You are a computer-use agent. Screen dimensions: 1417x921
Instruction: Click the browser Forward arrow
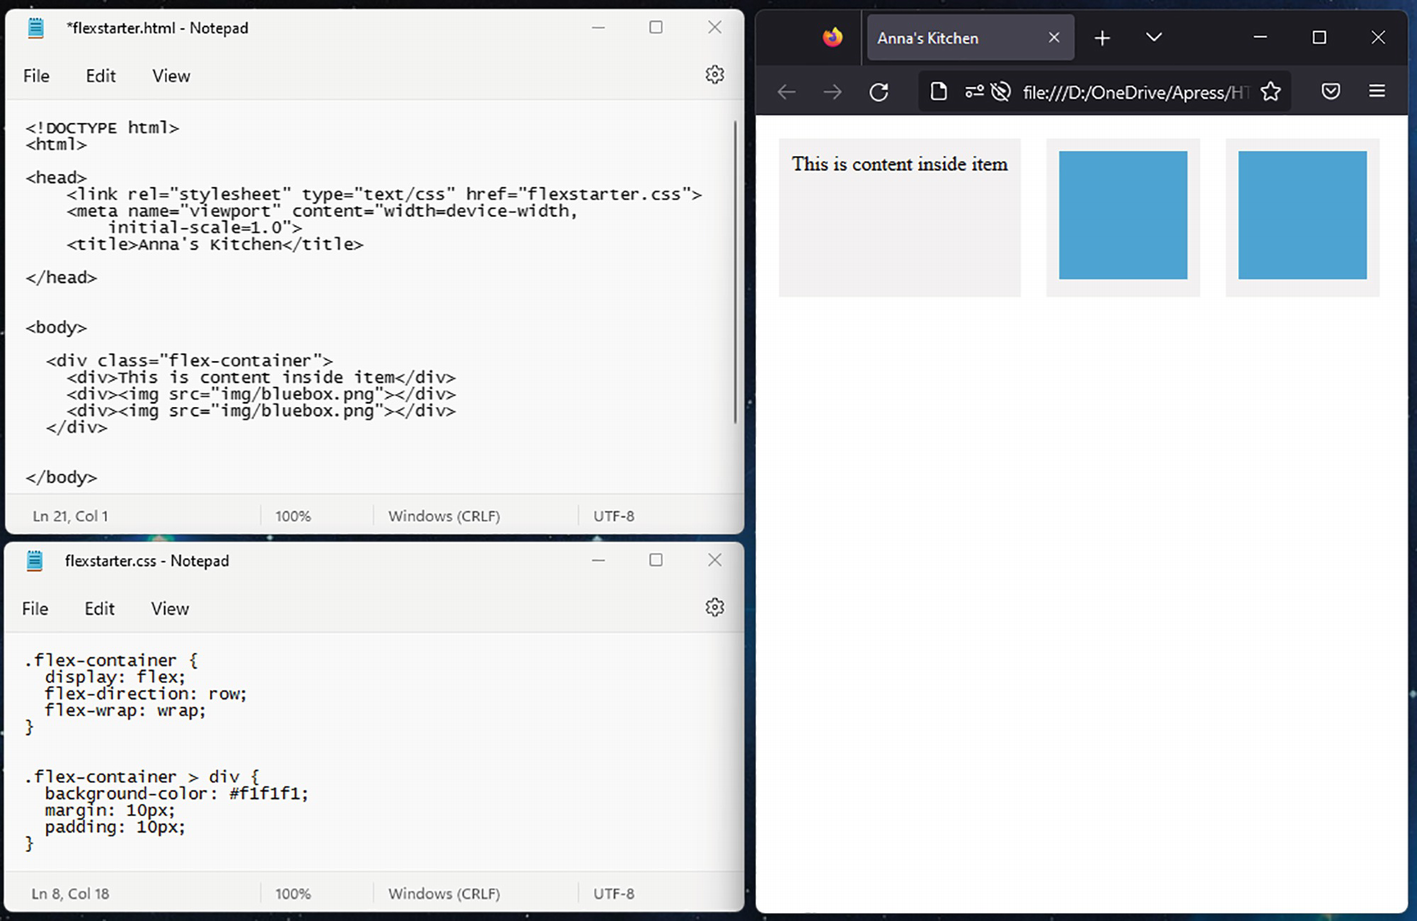832,92
